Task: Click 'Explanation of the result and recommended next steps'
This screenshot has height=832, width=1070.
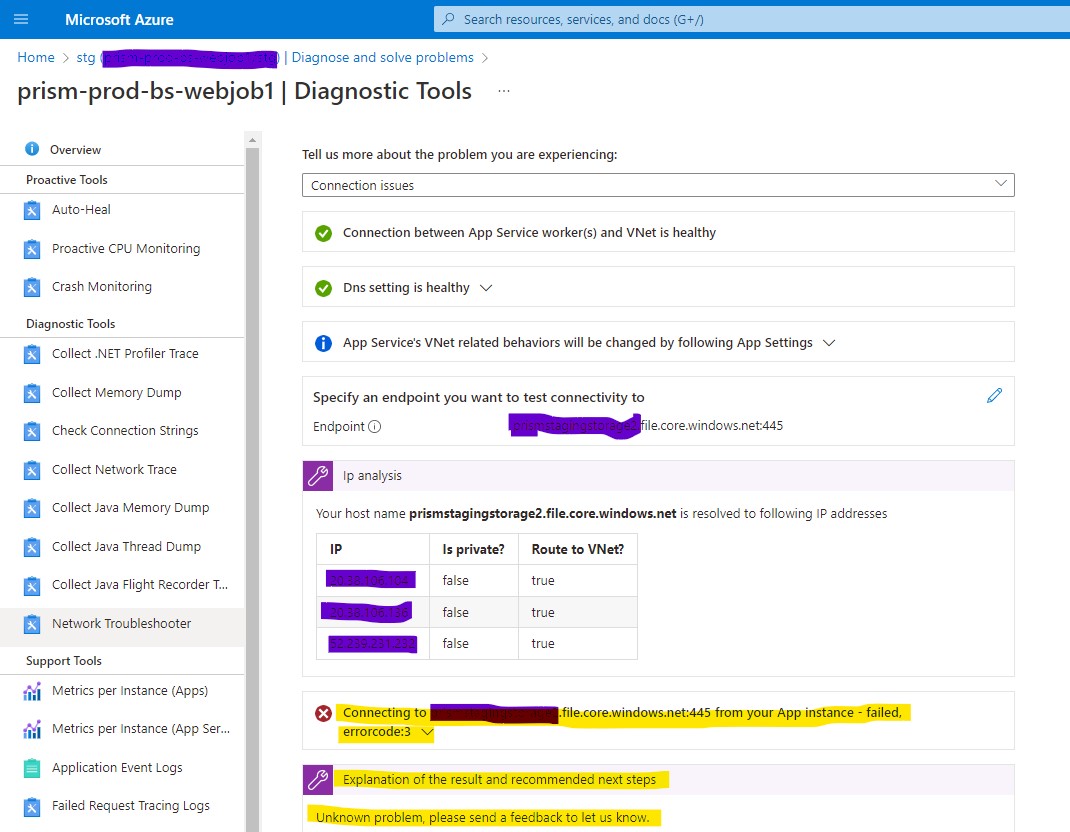Action: (499, 779)
